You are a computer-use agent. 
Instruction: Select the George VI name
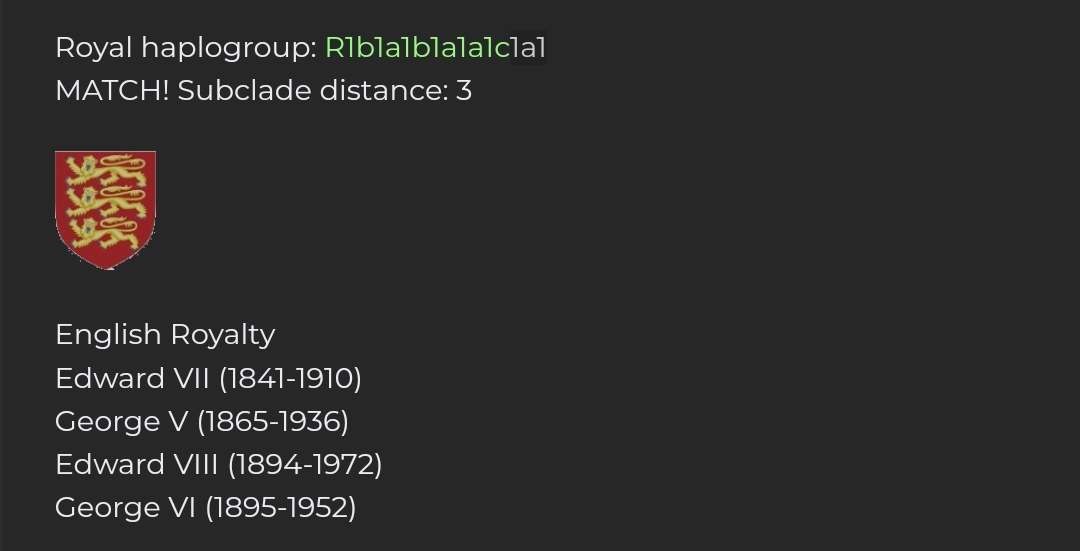[126, 507]
